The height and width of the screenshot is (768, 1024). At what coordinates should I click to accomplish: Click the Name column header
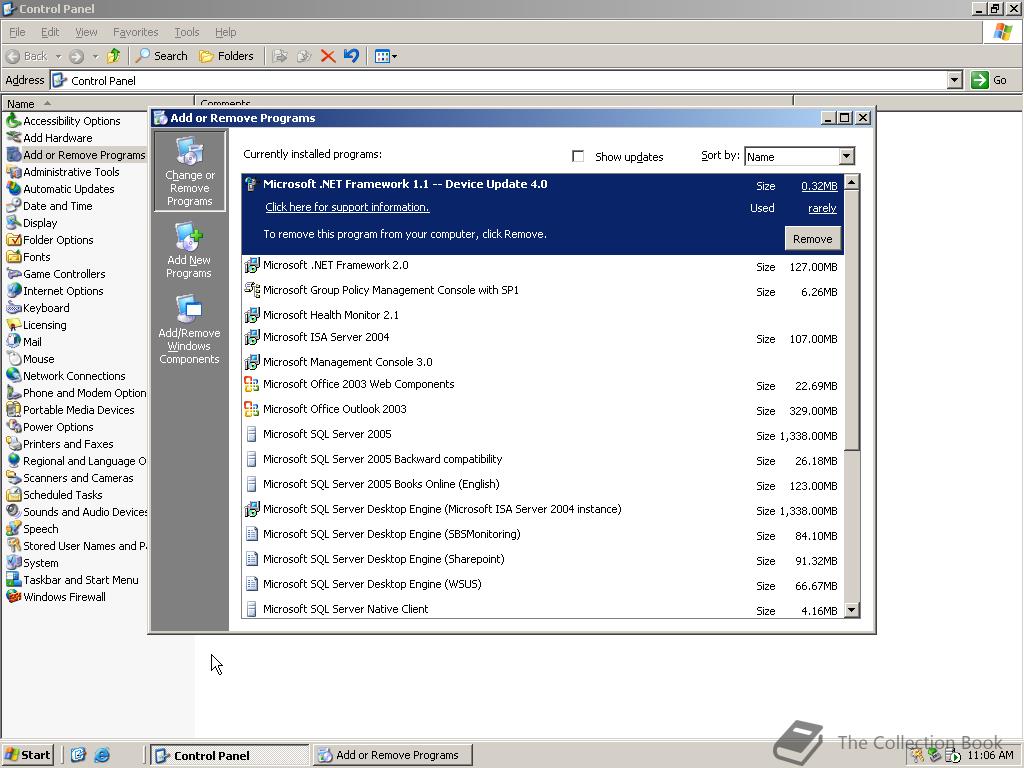pyautogui.click(x=98, y=104)
